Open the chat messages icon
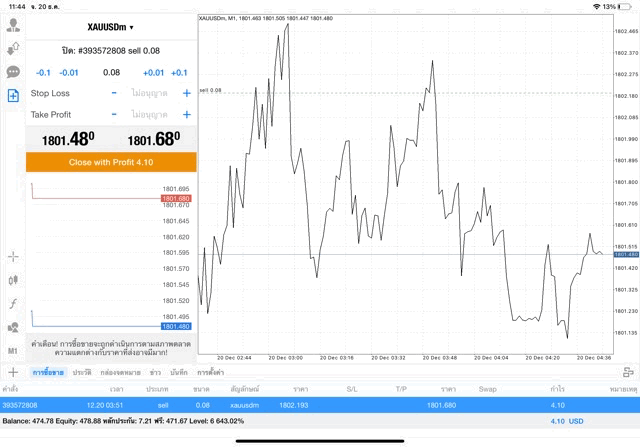This screenshot has height=447, width=640. point(13,72)
